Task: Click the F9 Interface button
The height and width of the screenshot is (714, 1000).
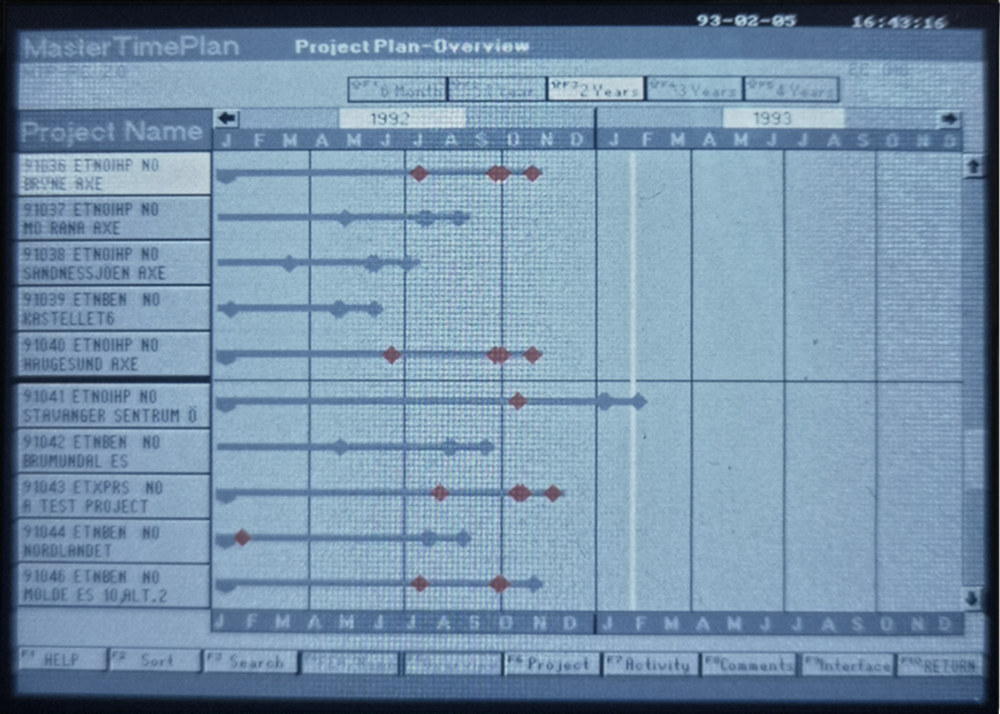Action: tap(848, 665)
